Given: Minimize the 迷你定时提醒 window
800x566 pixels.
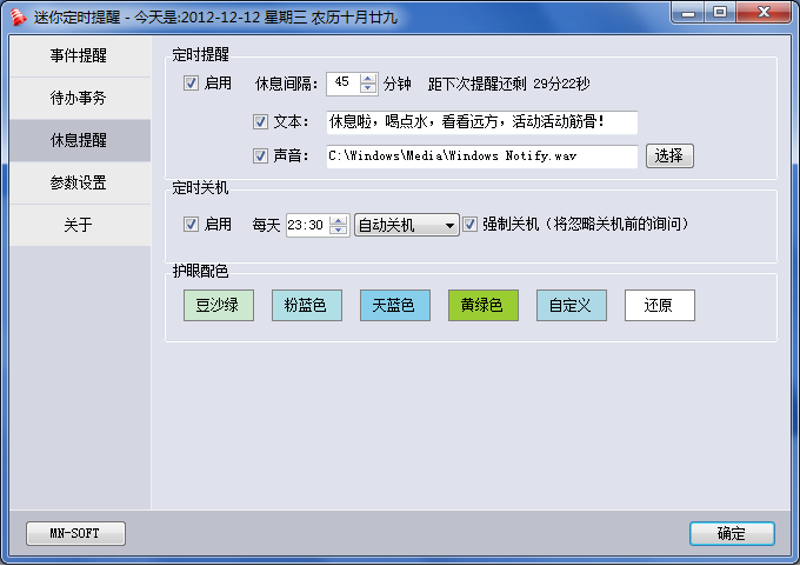Looking at the screenshot, I should (688, 12).
